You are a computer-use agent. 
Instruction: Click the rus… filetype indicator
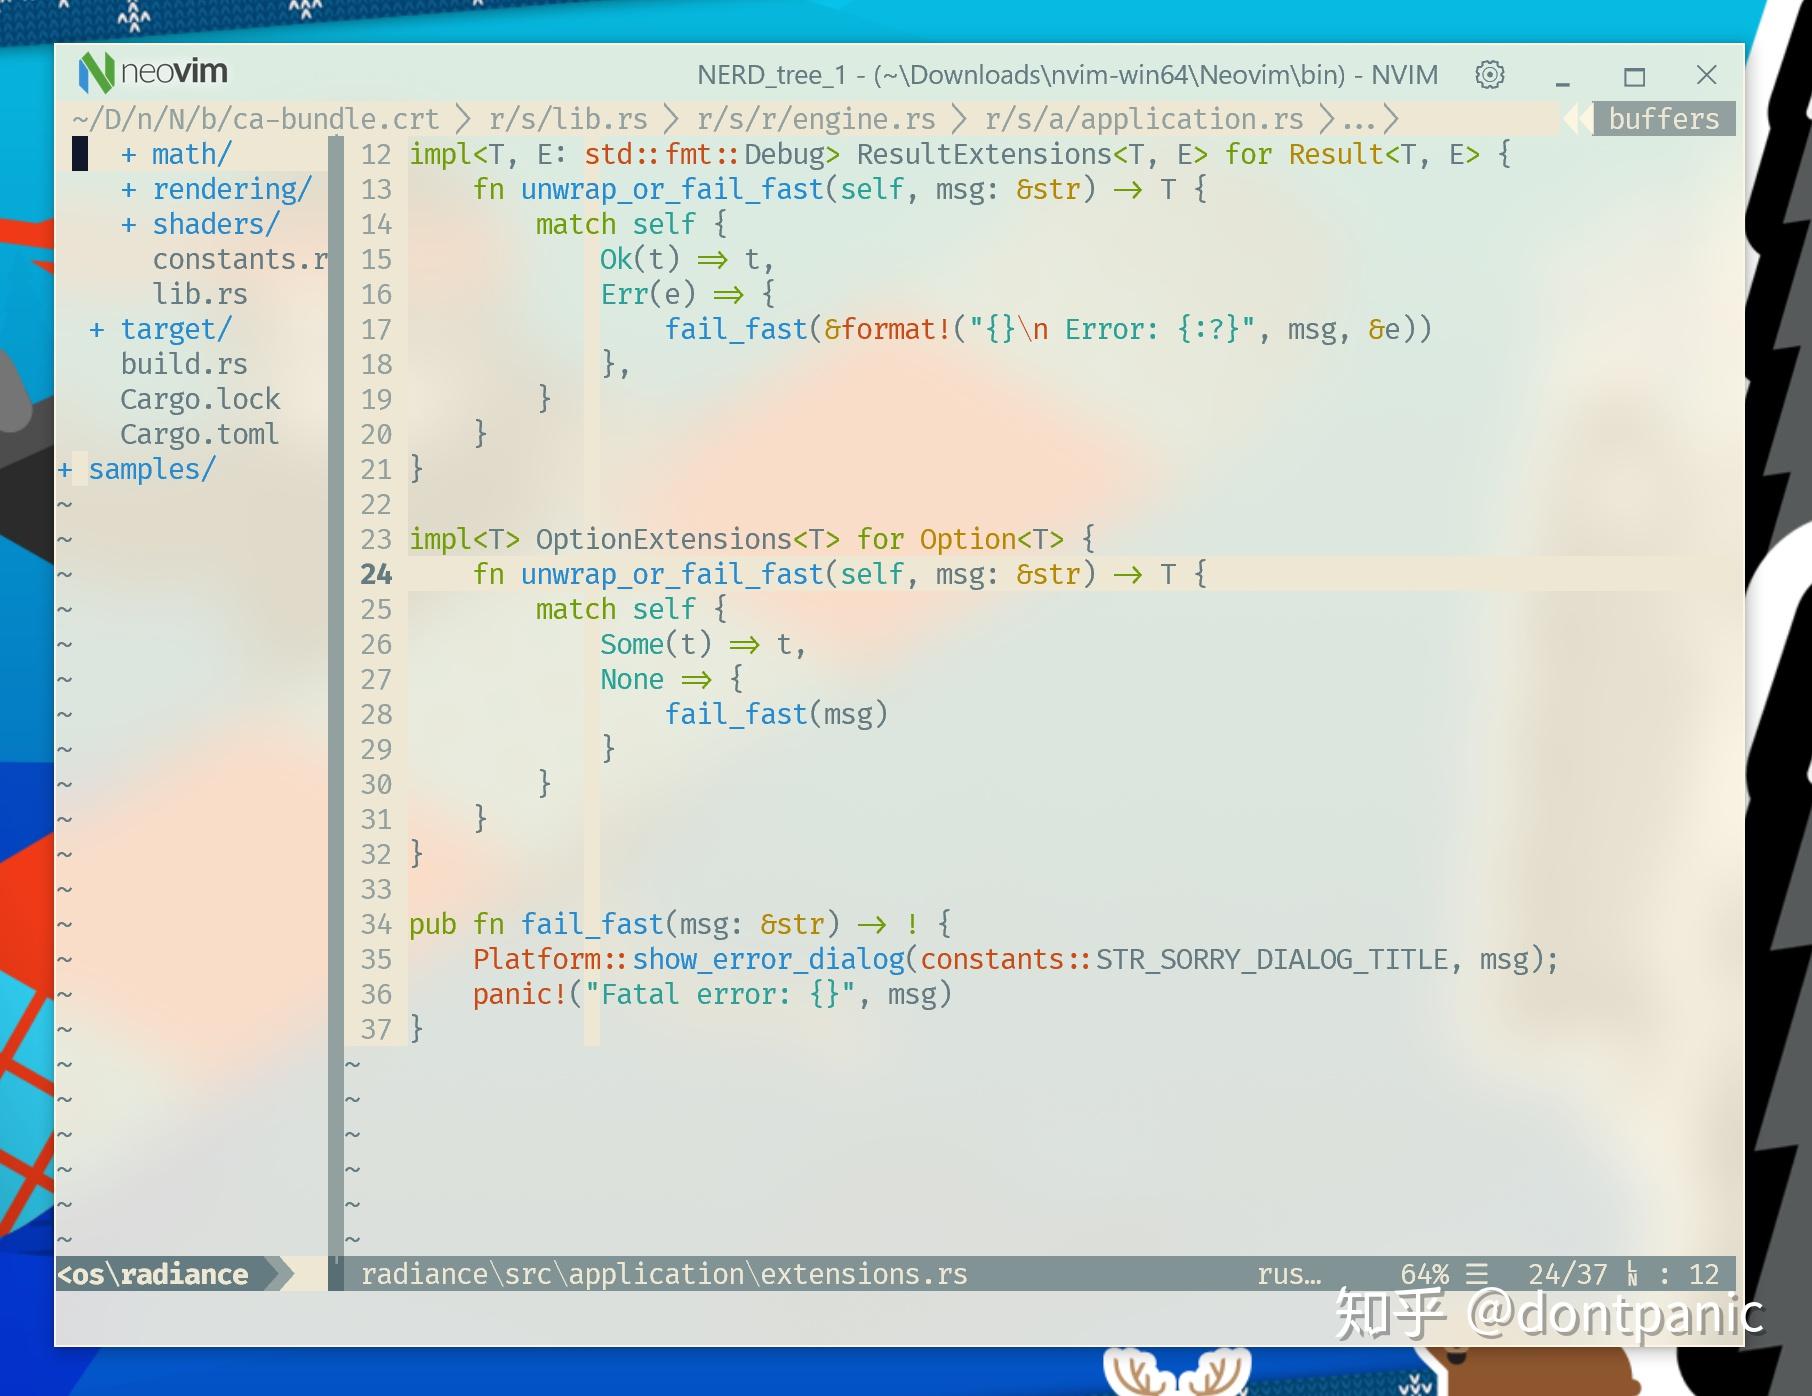click(1289, 1274)
